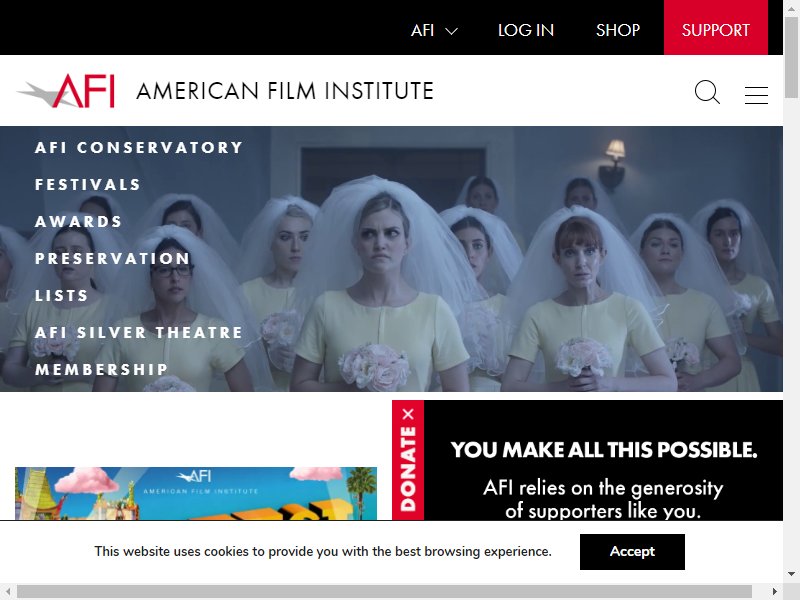
Task: Click the scroll right arrow
Action: click(775, 592)
